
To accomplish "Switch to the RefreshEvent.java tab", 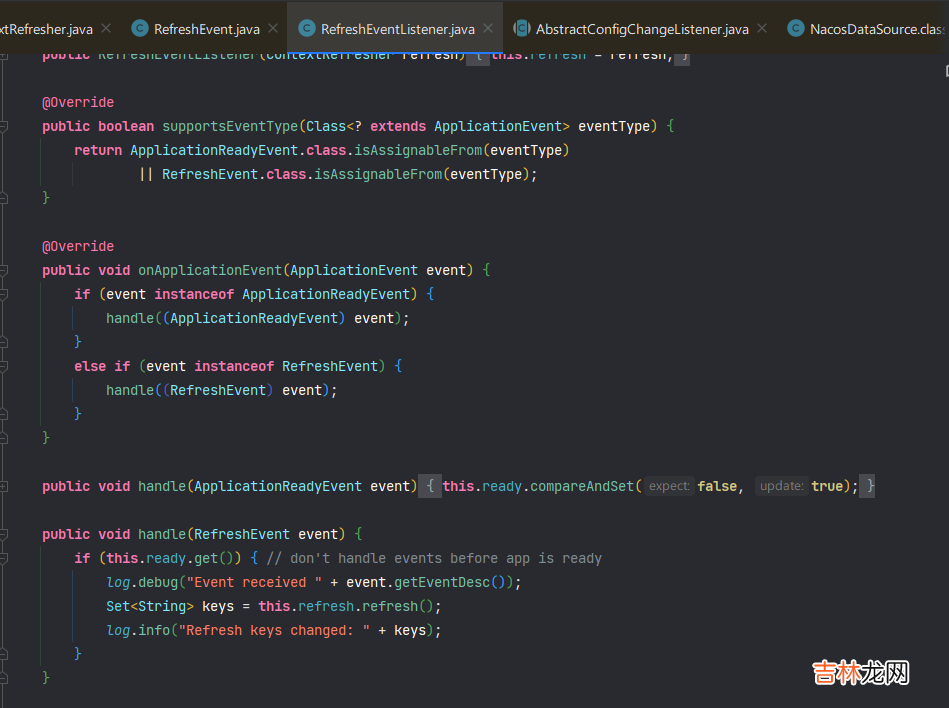I will pos(206,29).
